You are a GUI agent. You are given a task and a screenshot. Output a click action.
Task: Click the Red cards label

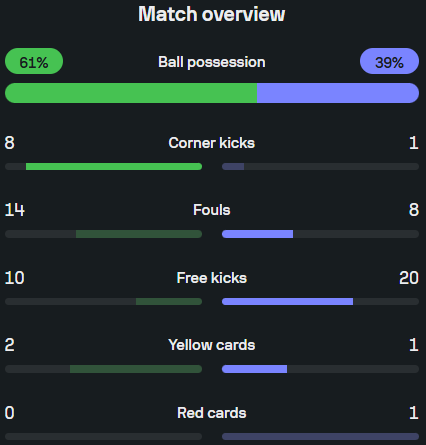212,413
